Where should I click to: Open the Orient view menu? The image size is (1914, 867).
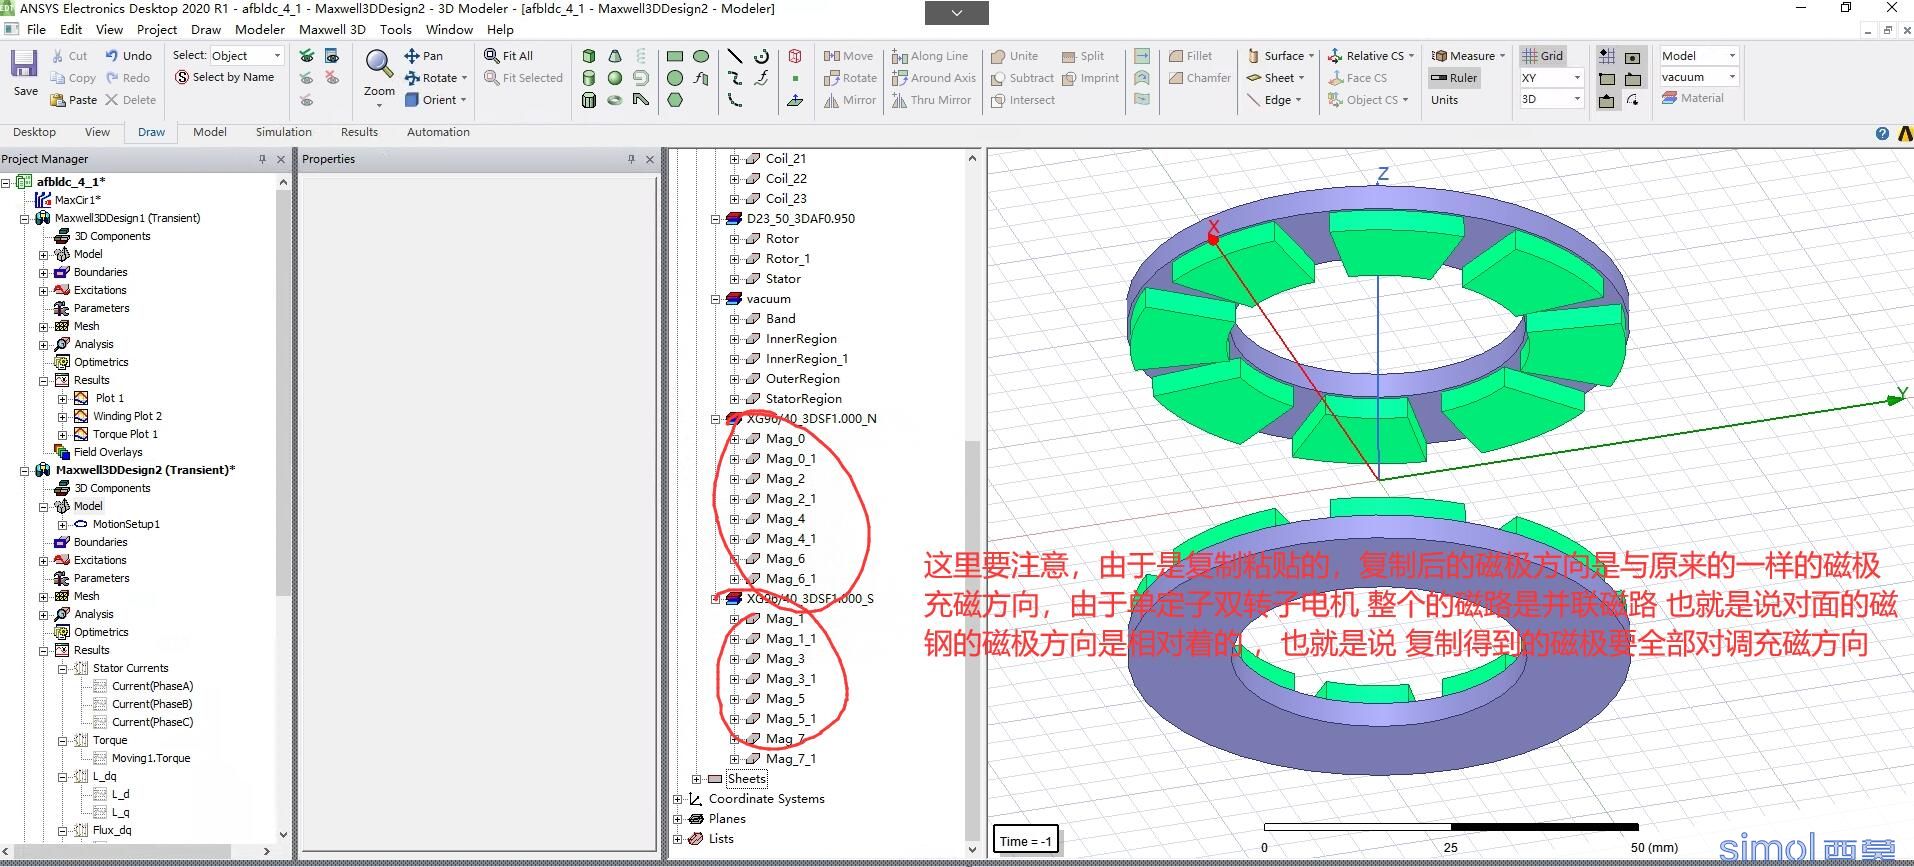(x=436, y=100)
